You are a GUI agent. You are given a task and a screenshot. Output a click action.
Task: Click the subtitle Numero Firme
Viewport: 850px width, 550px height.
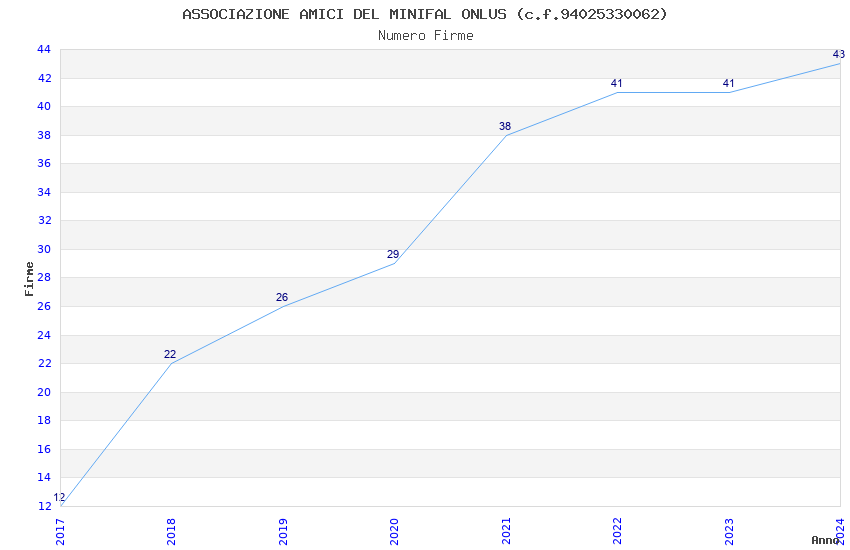(x=426, y=36)
